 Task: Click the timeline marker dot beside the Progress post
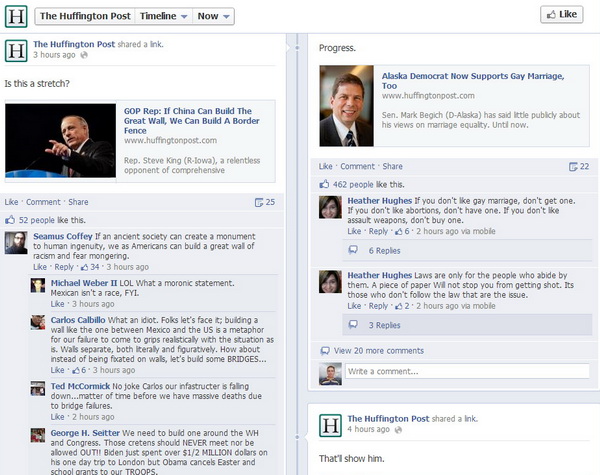click(x=297, y=48)
